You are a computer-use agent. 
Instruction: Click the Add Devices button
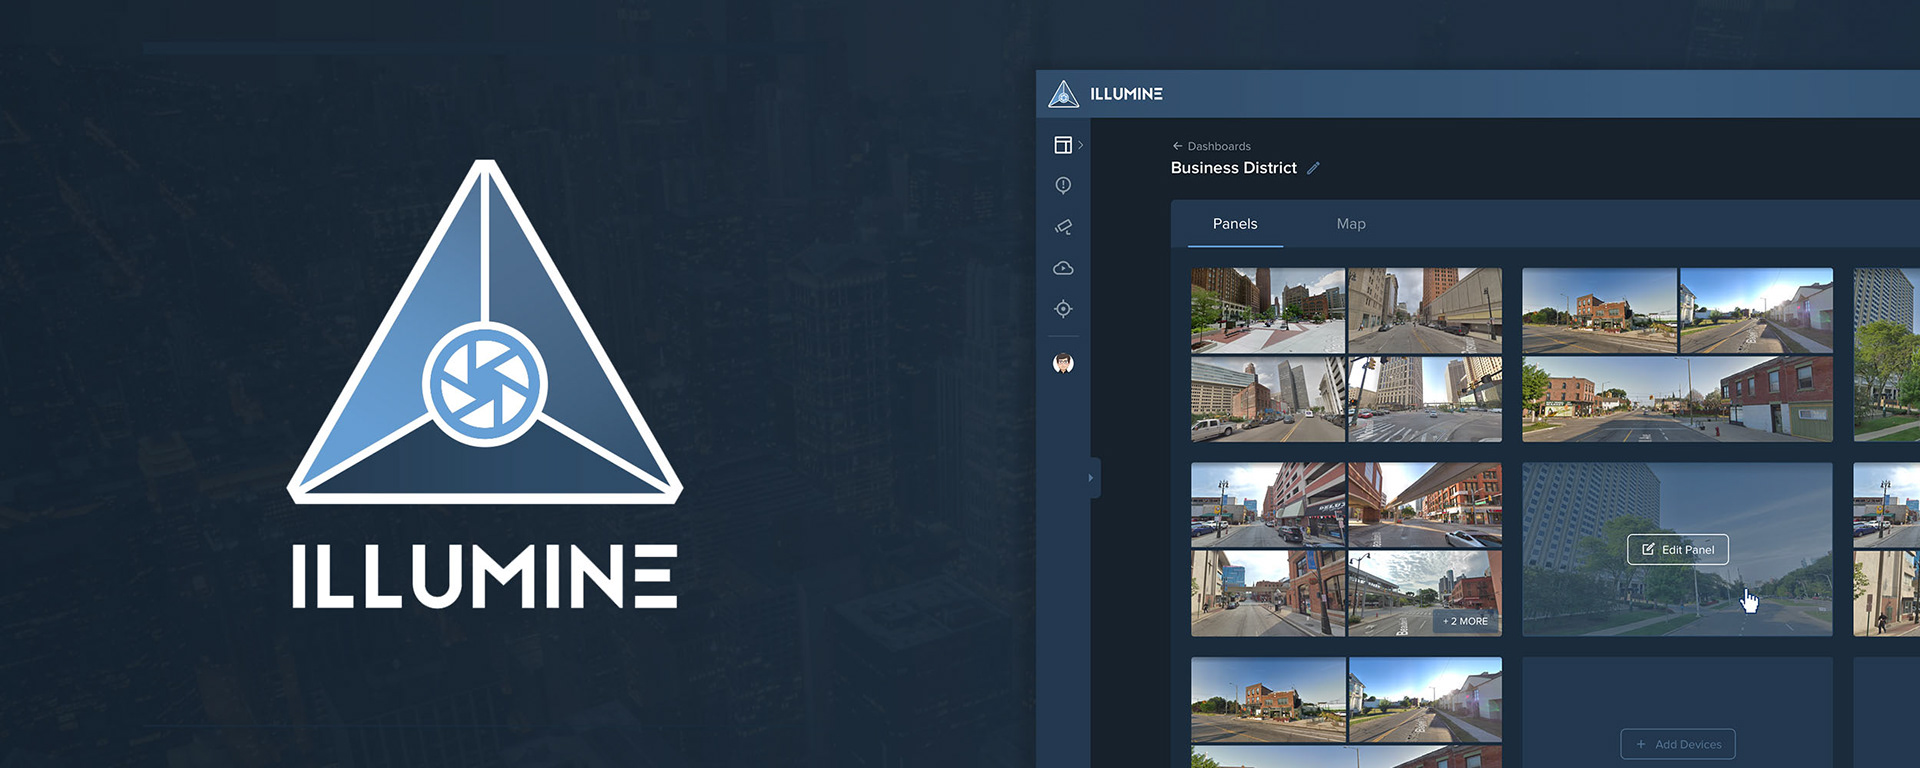tap(1678, 744)
